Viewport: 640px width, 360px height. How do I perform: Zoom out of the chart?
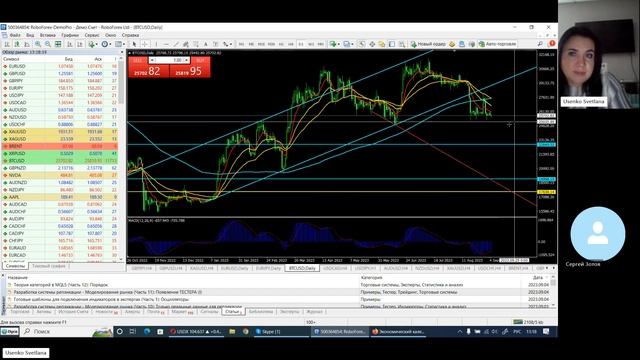[x=48, y=44]
